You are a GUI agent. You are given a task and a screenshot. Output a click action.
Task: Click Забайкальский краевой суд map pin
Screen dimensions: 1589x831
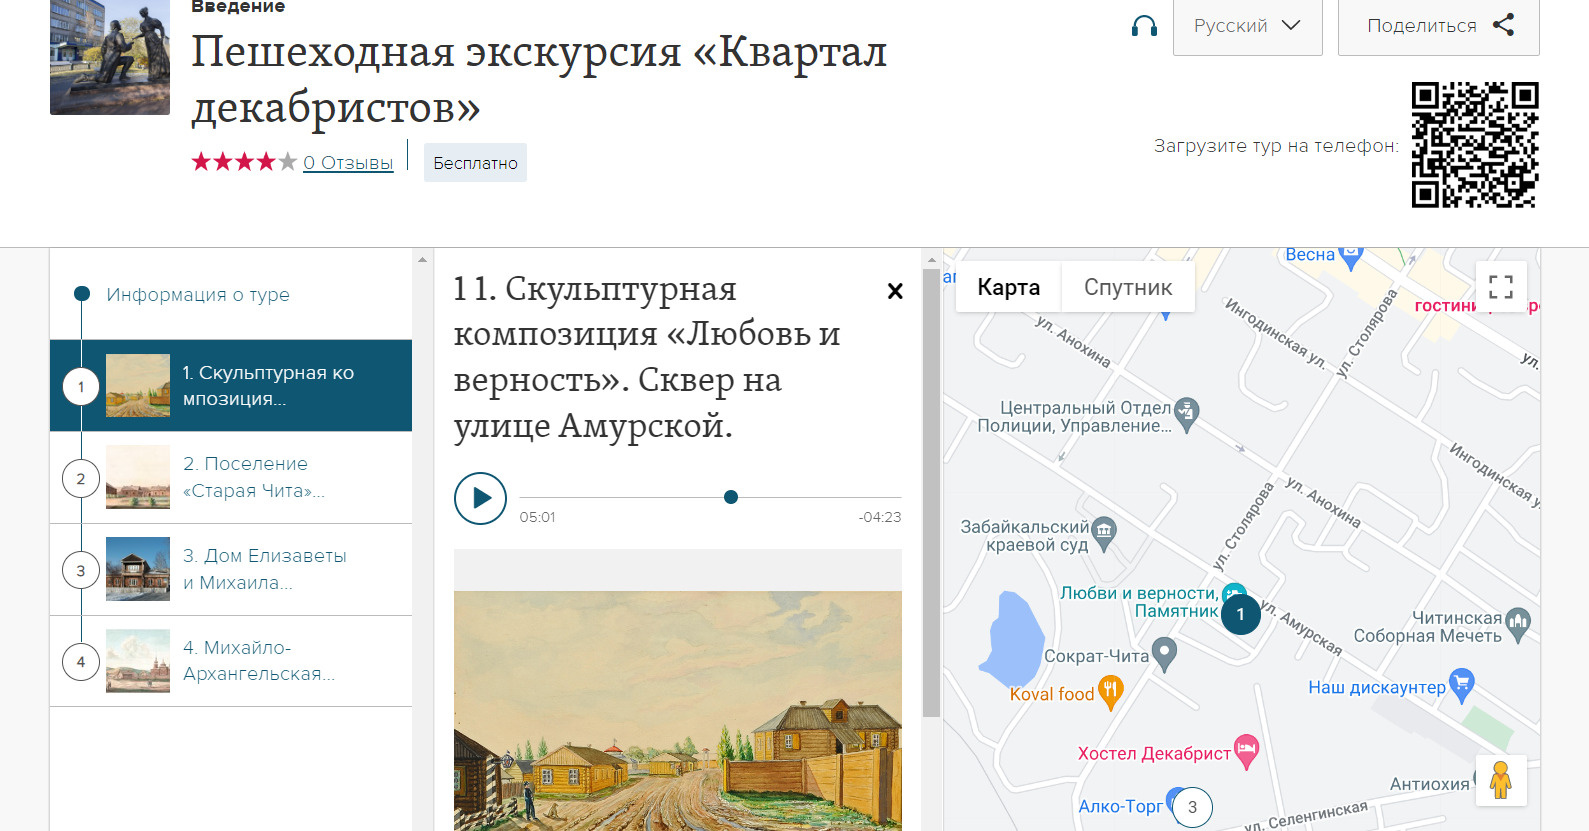[x=1104, y=533]
